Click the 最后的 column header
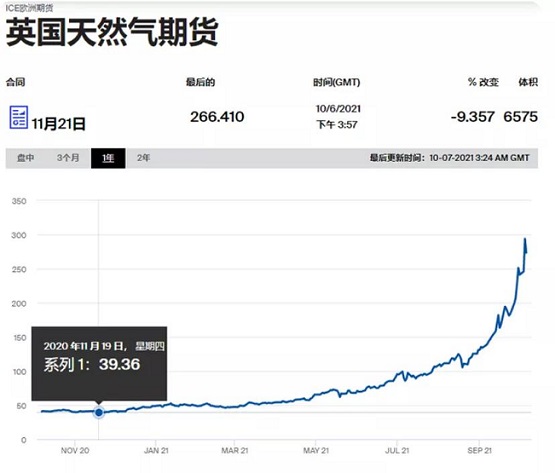555x473 pixels. pyautogui.click(x=200, y=82)
